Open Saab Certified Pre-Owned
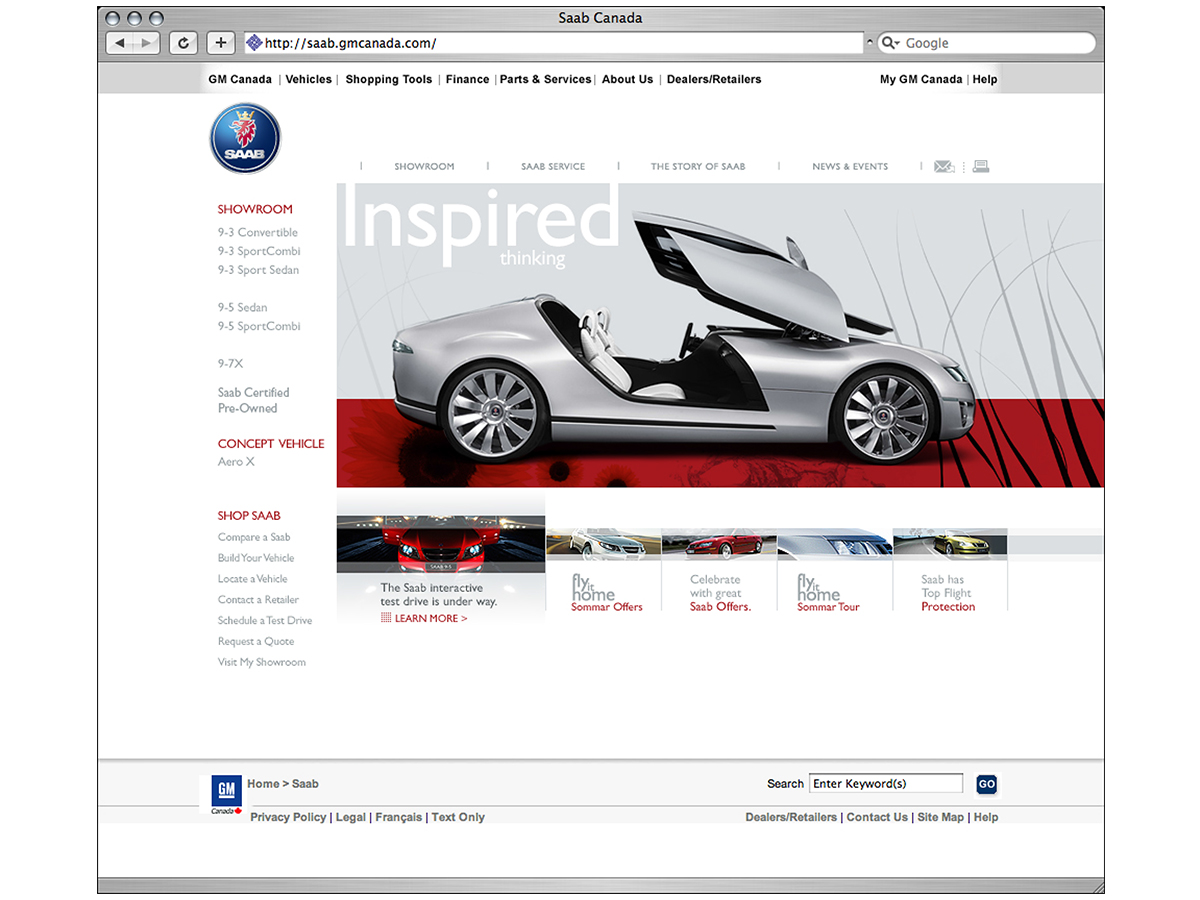 tap(254, 401)
